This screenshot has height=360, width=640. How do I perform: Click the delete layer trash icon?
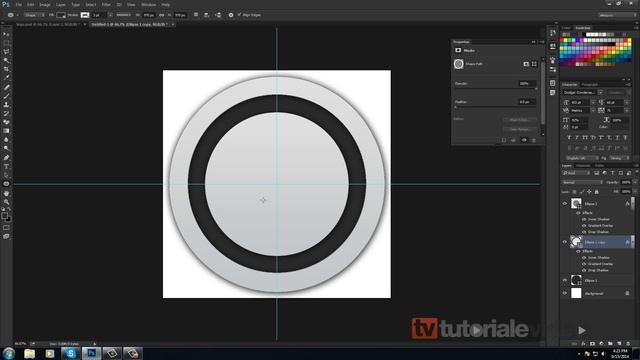pos(628,344)
